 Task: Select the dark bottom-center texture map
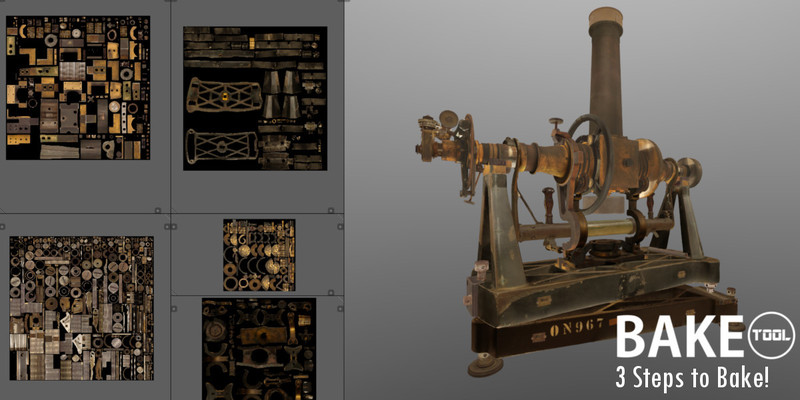[259, 347]
